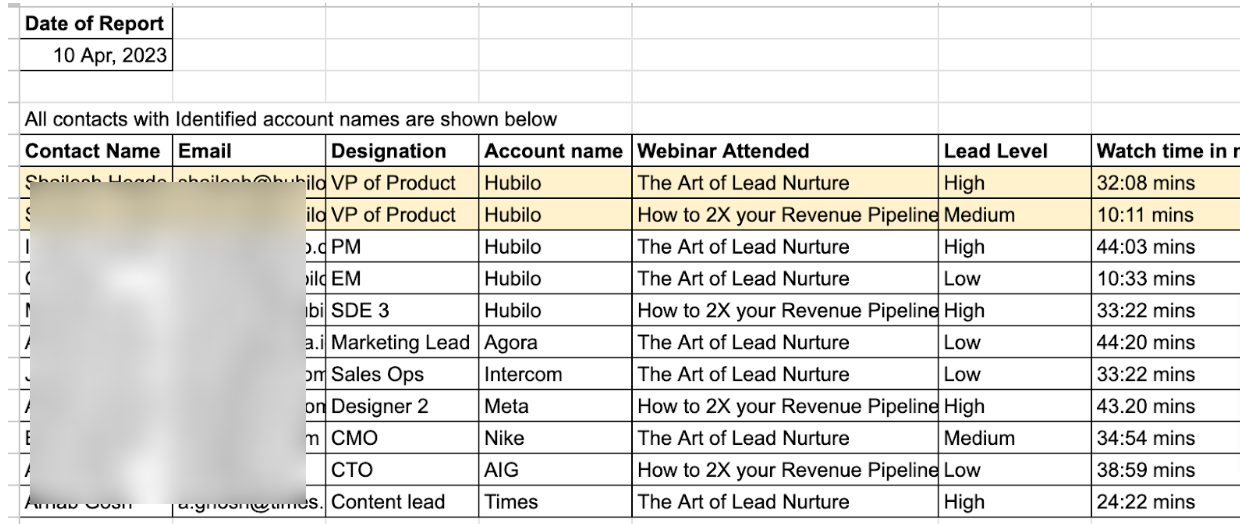Click the Contact Name column header
This screenshot has height=524, width=1240.
click(92, 152)
